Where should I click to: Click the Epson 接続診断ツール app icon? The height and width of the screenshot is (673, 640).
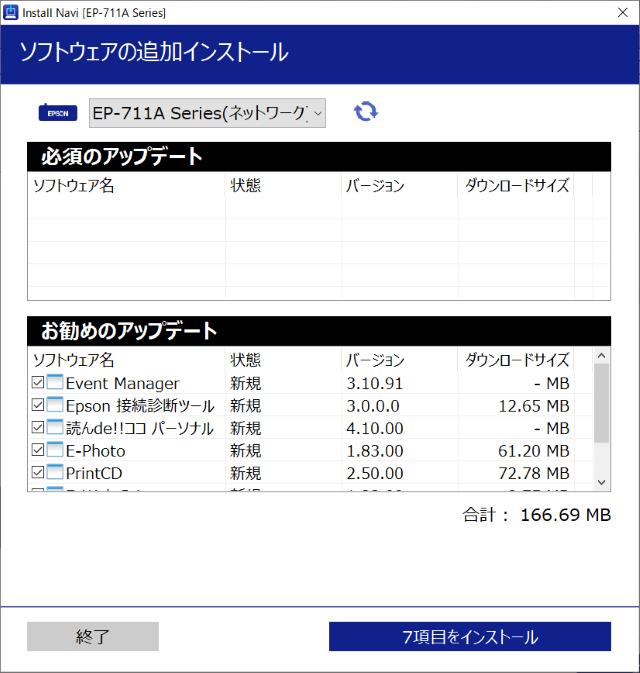click(55, 404)
